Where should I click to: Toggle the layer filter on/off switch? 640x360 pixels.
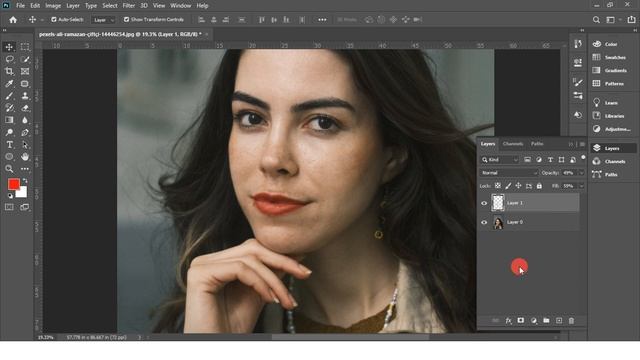click(583, 158)
